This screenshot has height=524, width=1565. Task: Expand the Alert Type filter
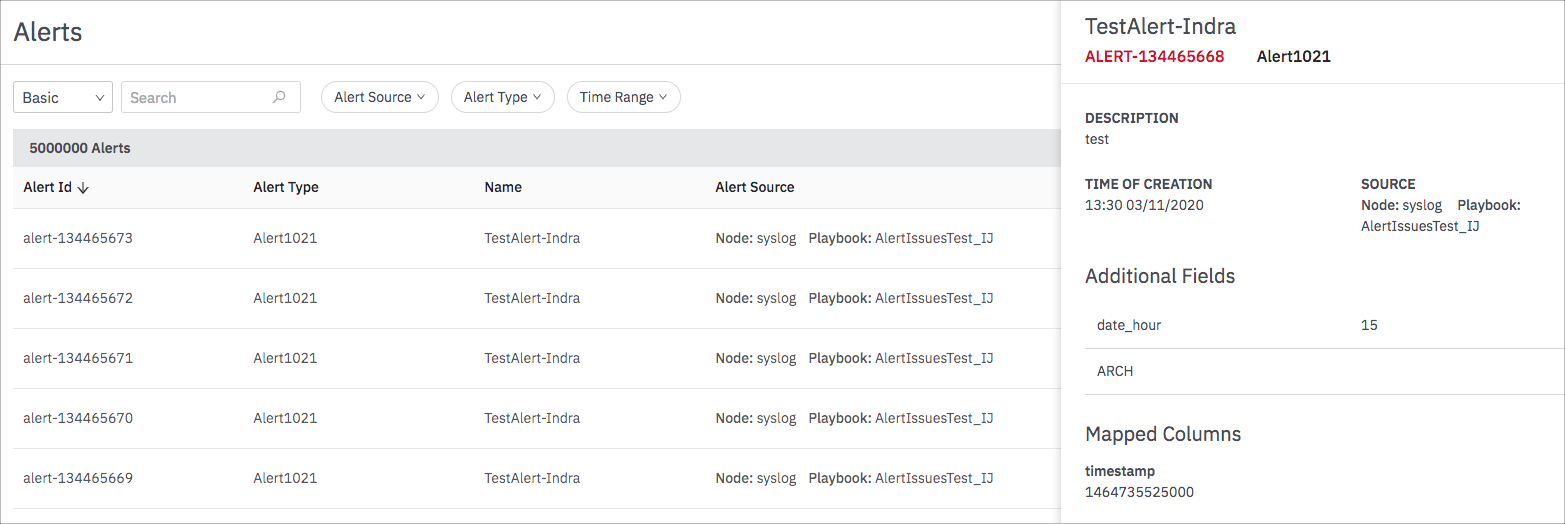(x=502, y=97)
